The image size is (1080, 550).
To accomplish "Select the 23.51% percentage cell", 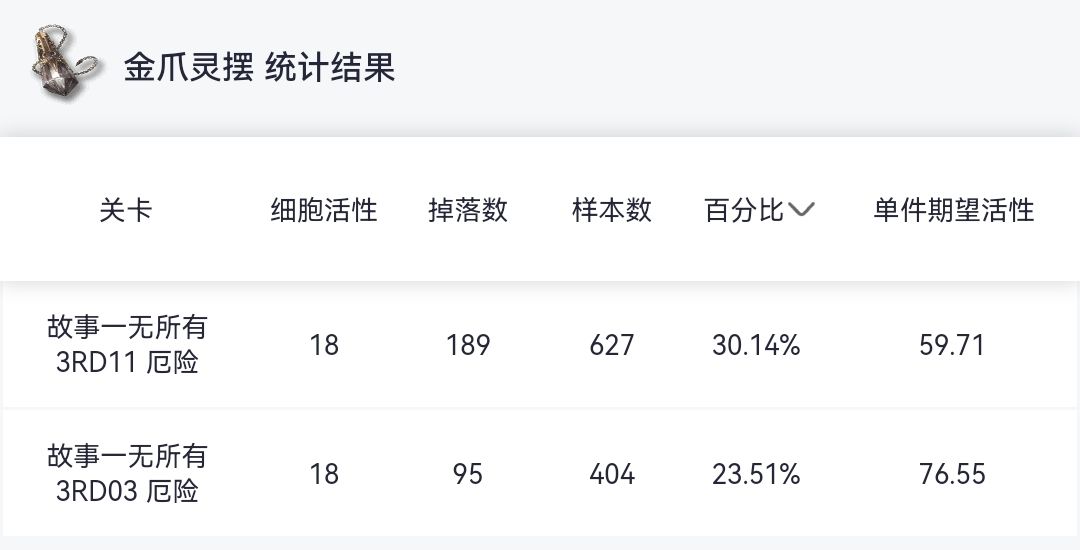I will [x=756, y=474].
